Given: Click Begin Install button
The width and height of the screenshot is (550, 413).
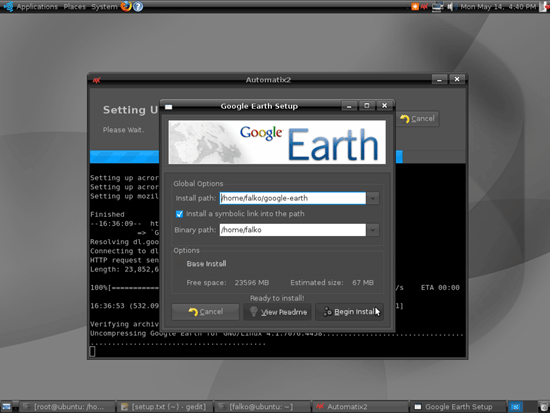Looking at the screenshot, I should point(349,312).
